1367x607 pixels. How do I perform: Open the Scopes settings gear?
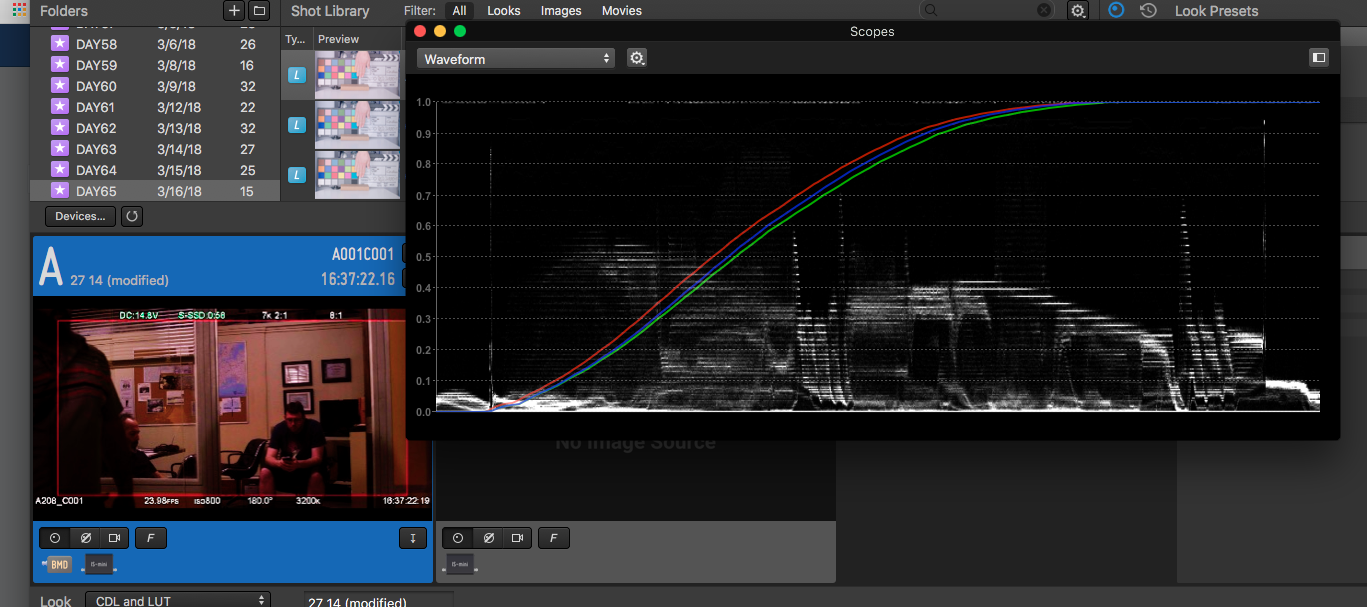point(637,58)
